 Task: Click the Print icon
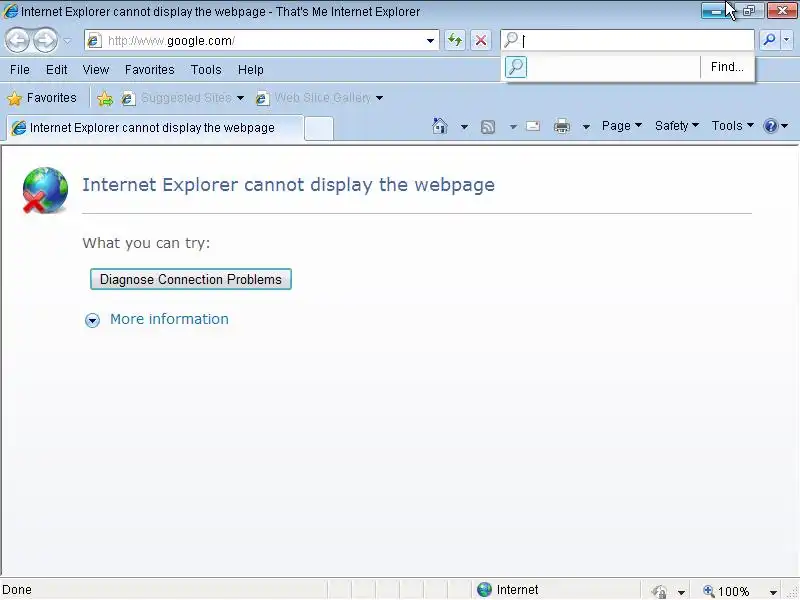(x=562, y=126)
